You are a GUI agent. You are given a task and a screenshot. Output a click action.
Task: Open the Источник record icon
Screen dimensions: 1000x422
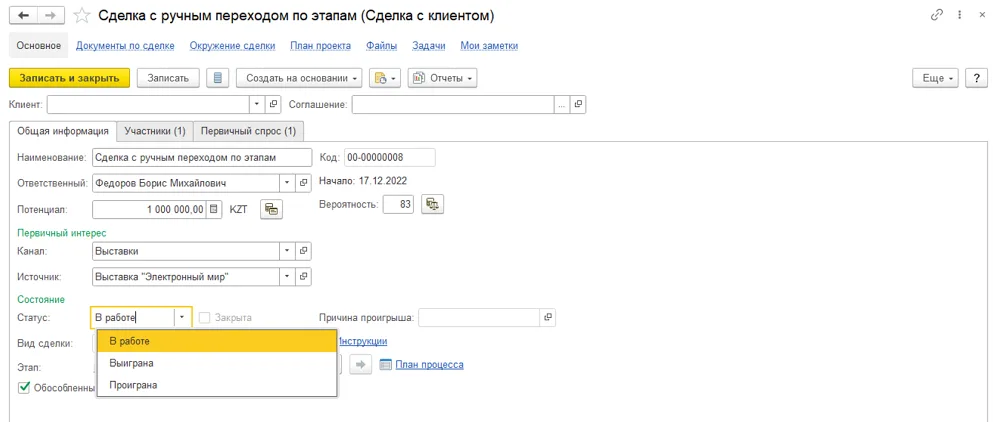pos(304,277)
